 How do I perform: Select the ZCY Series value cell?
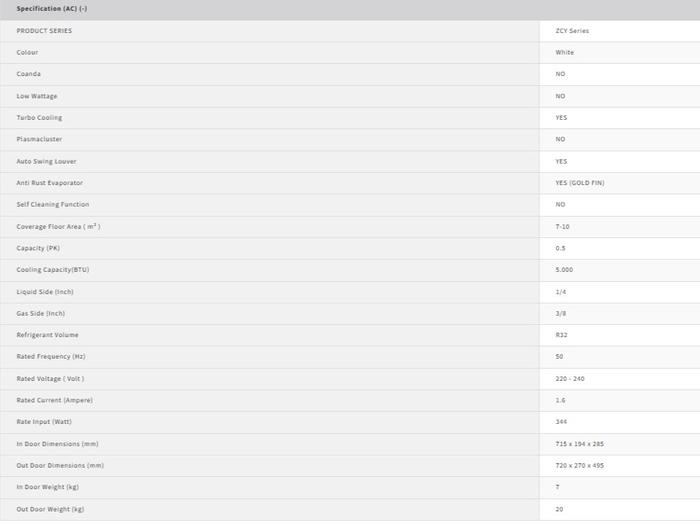[572, 31]
